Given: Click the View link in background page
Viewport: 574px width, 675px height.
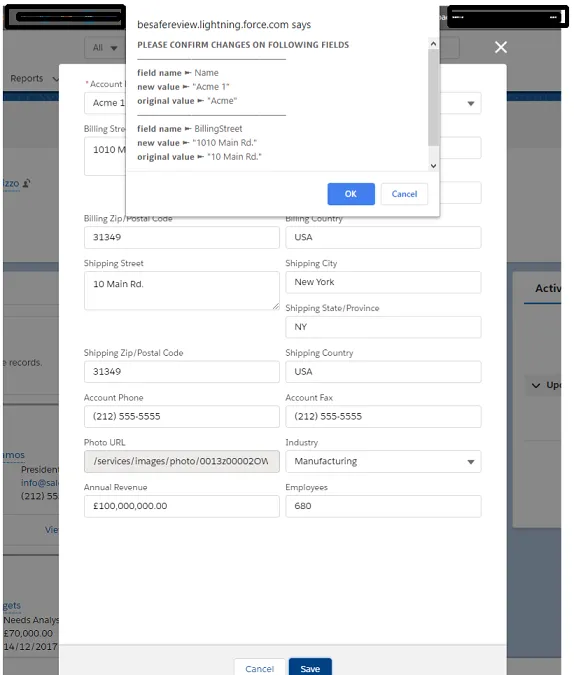Looking at the screenshot, I should 52,530.
